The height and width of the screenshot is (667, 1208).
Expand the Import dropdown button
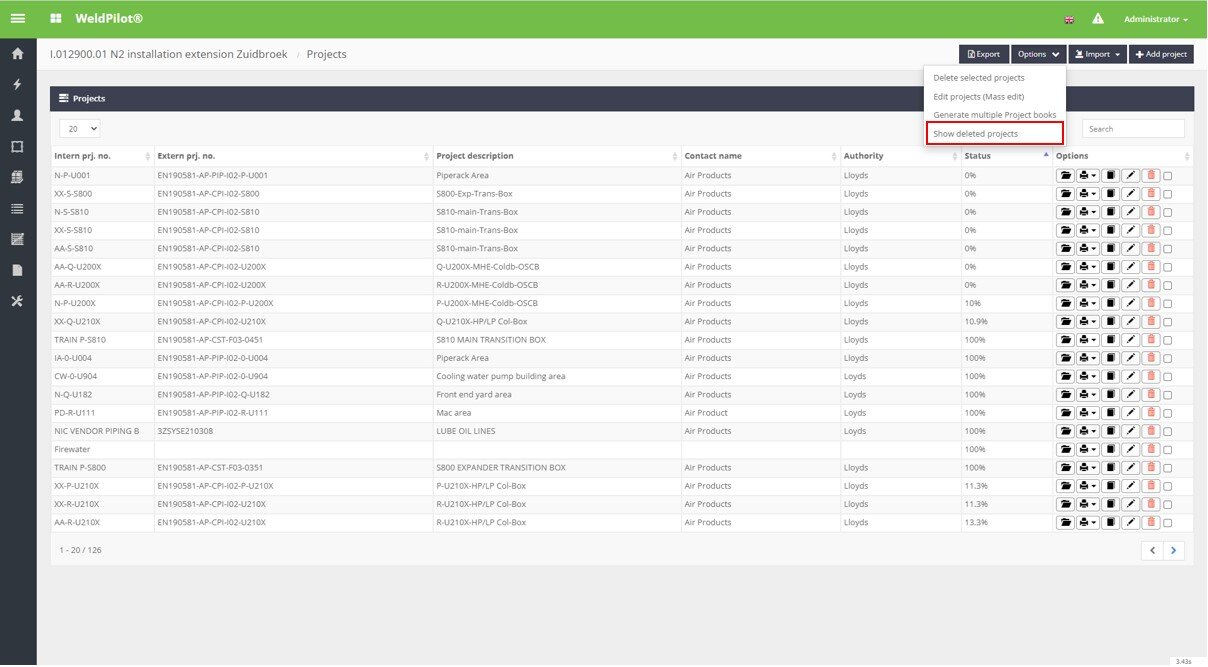click(x=1097, y=54)
